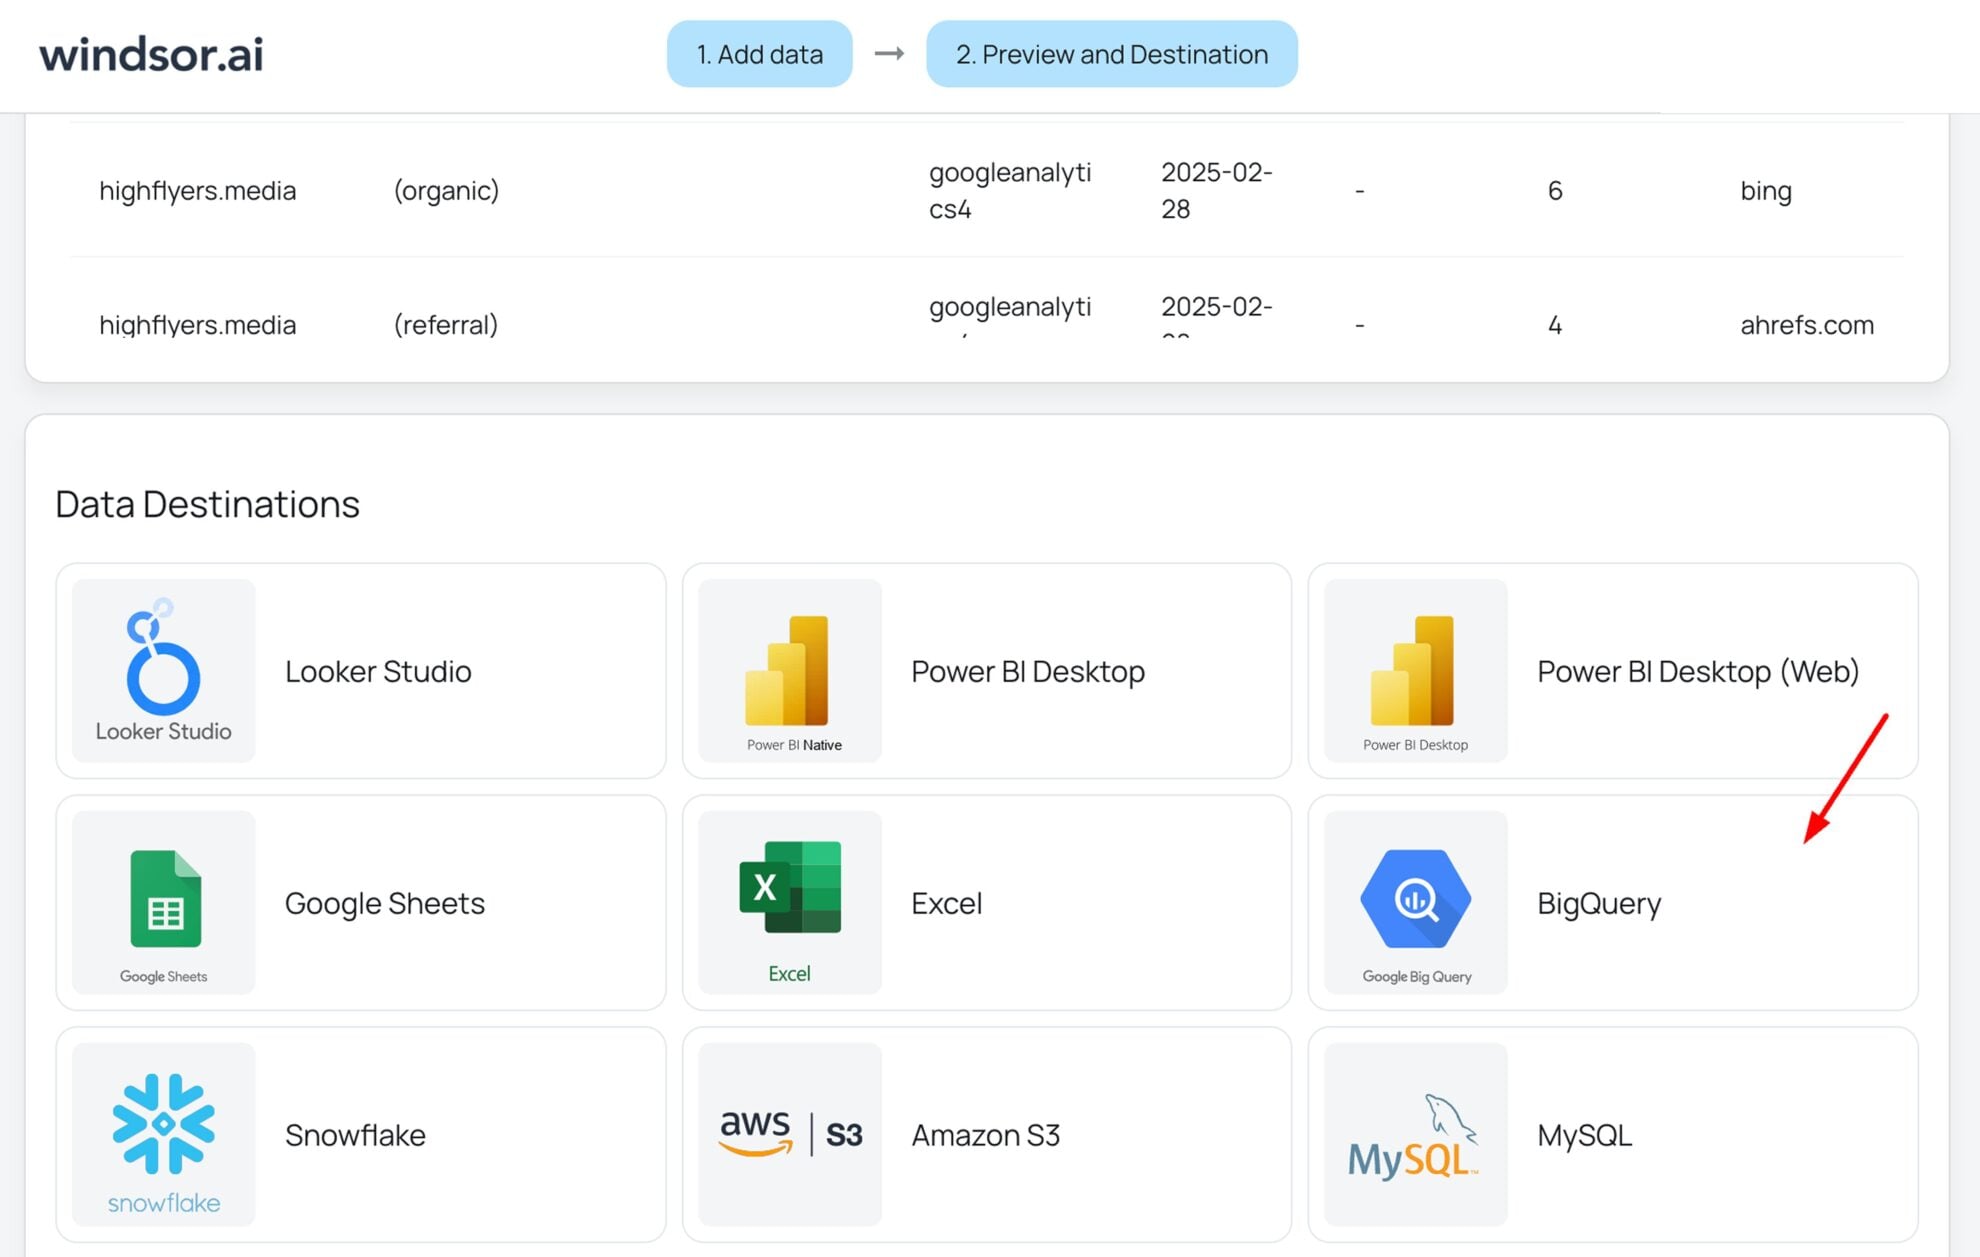Click the Amazon S3 icon
The height and width of the screenshot is (1257, 1980).
click(788, 1134)
